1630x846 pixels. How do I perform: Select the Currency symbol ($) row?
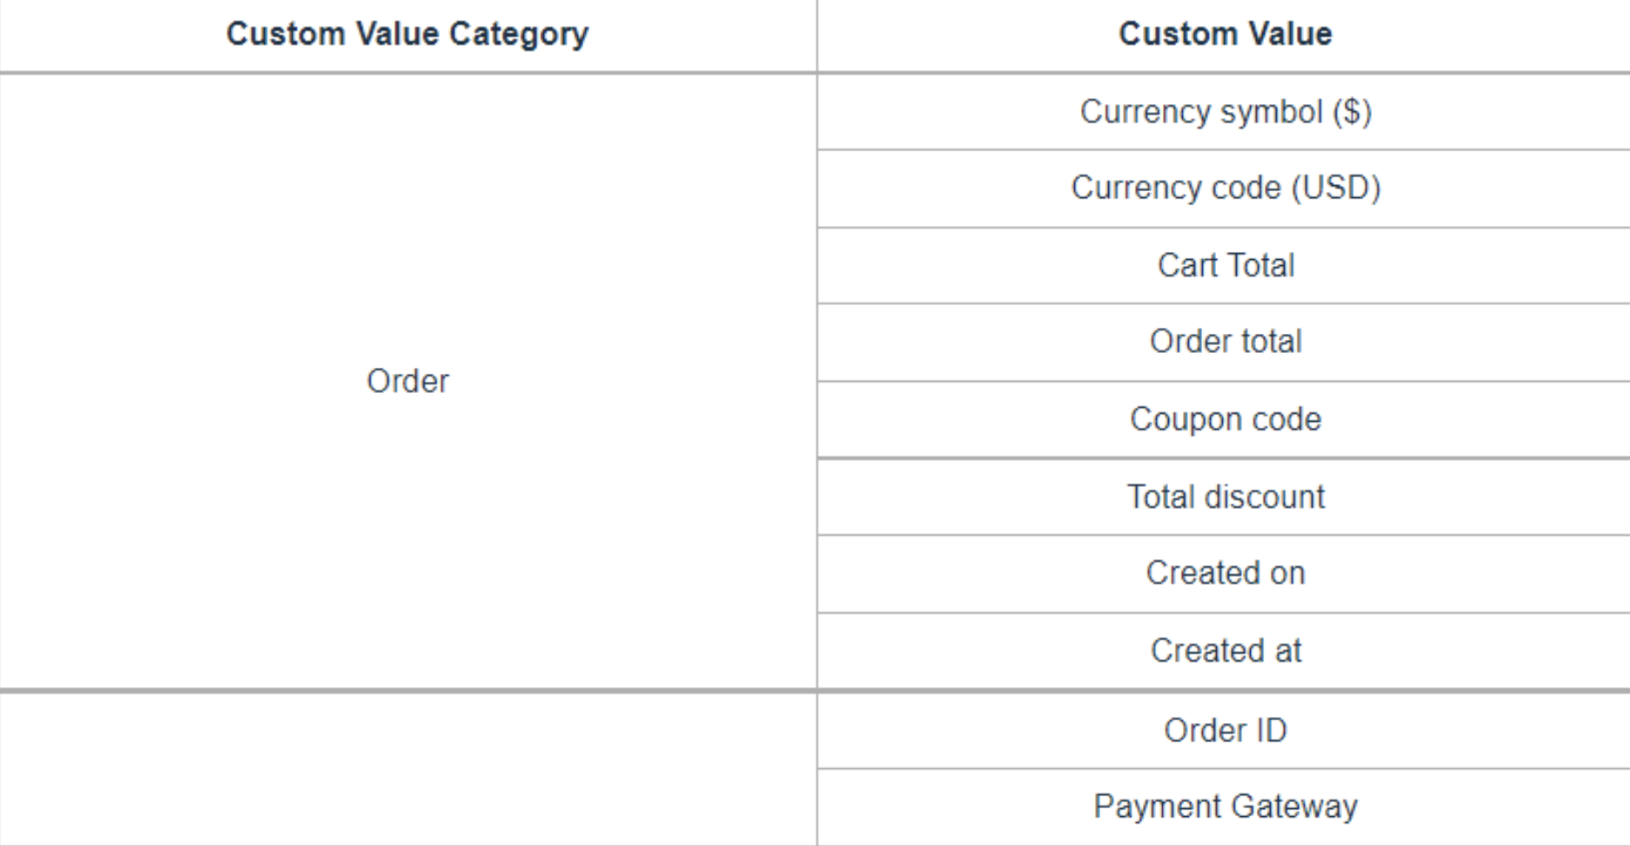1225,111
